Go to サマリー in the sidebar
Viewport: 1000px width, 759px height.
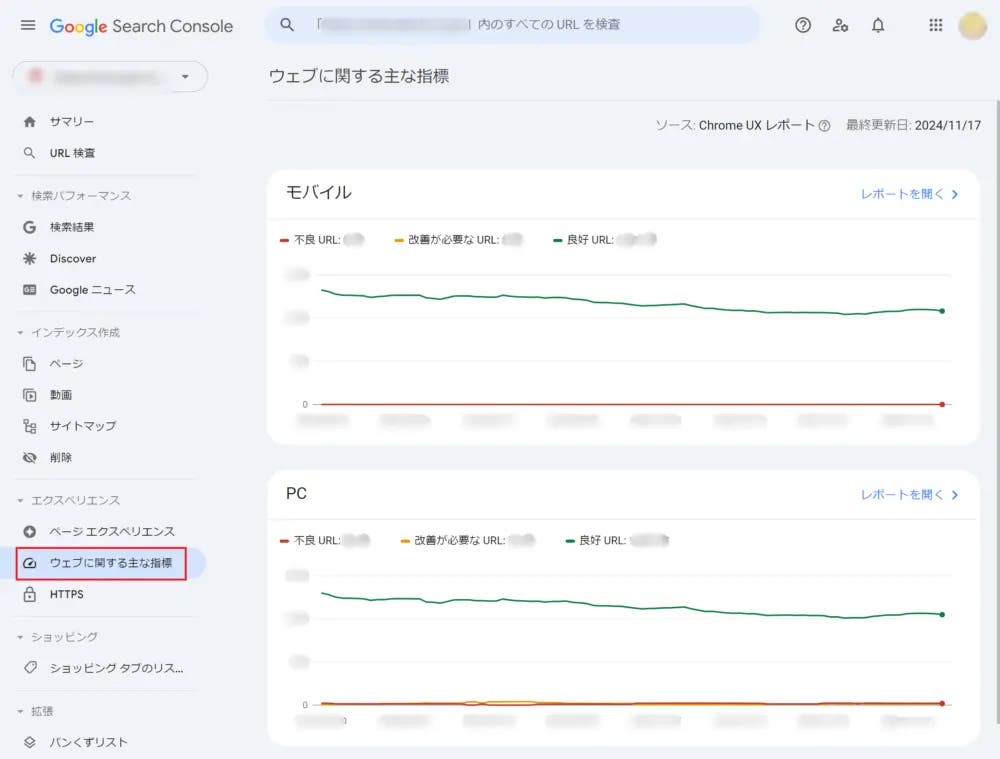tap(72, 122)
